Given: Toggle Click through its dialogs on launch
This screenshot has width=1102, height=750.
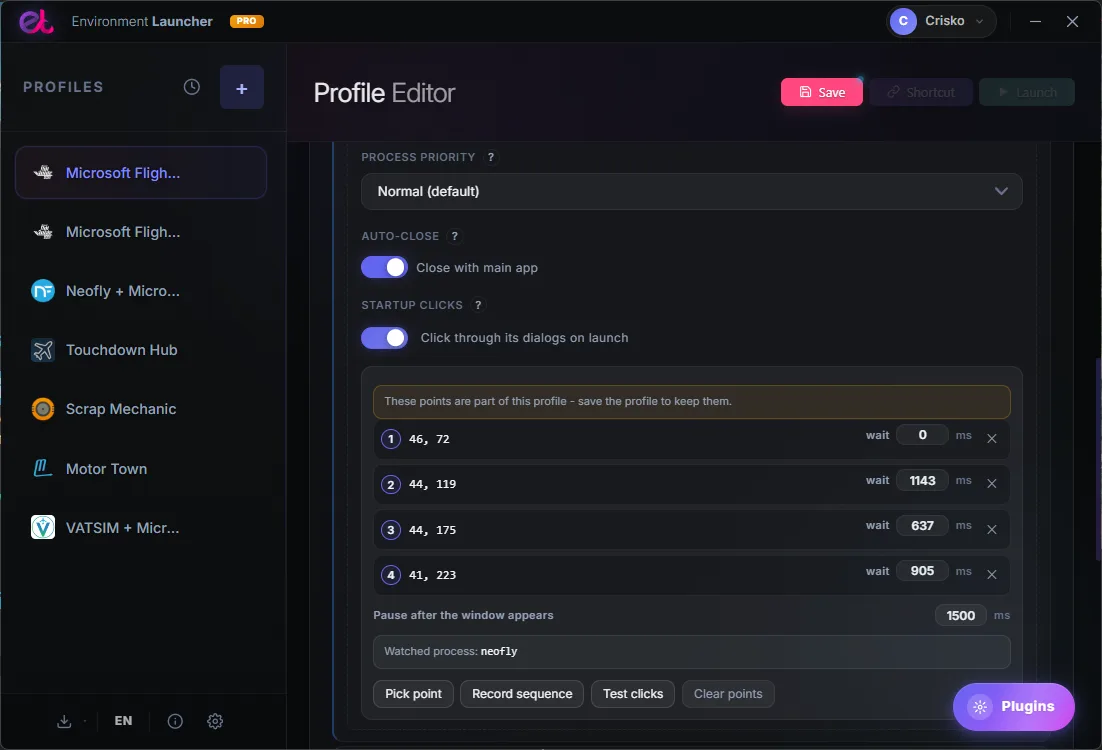Looking at the screenshot, I should click(x=384, y=337).
